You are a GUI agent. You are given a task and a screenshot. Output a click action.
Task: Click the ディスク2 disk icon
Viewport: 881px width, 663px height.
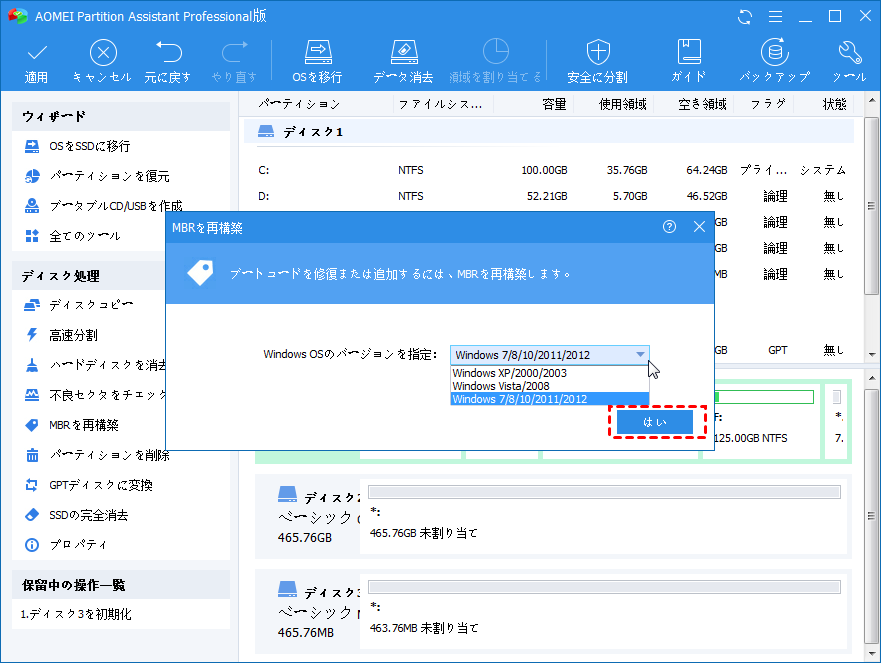click(x=288, y=494)
